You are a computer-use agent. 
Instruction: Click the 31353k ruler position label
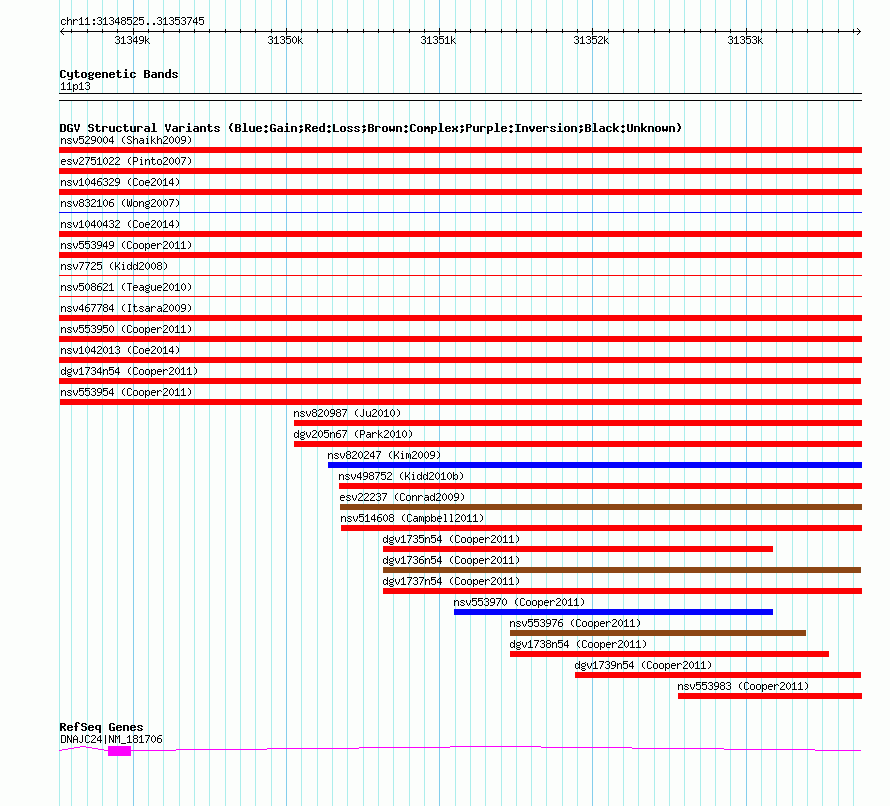click(745, 40)
